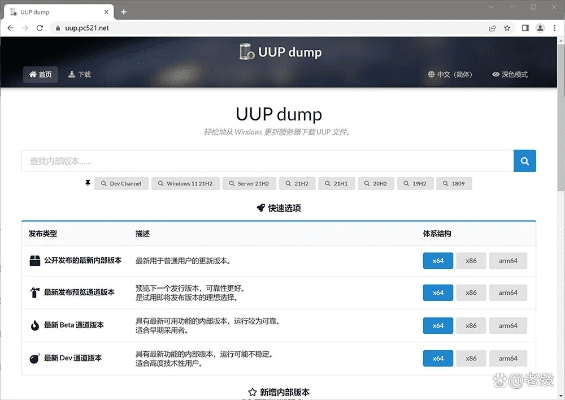Click the flame icon for 最新 Beta 通道版本
Viewport: 565px width, 400px height.
35,325
